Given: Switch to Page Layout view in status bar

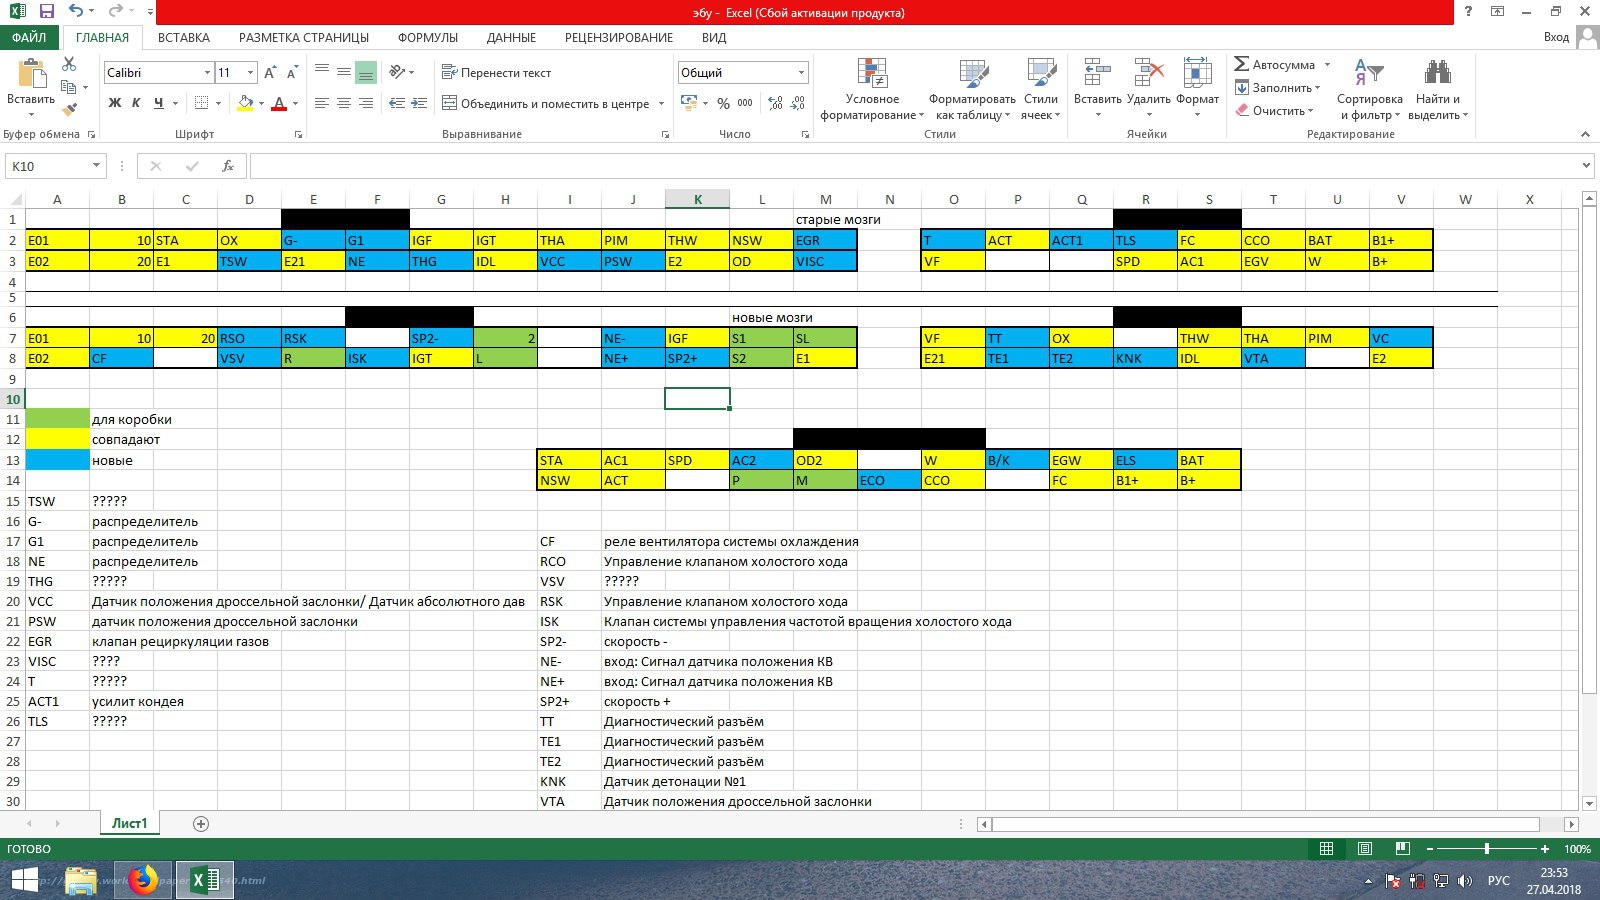Looking at the screenshot, I should point(1365,849).
